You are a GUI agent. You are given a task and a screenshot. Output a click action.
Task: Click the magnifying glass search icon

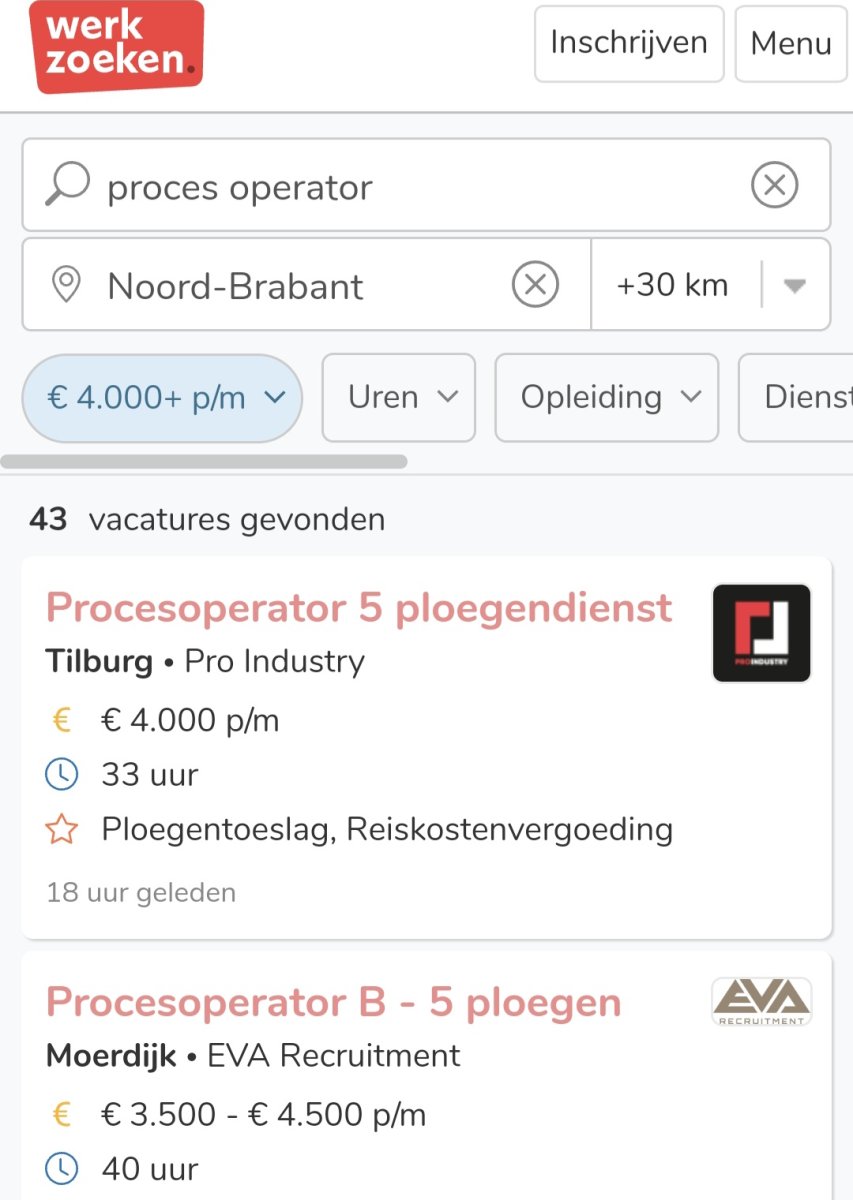point(67,183)
